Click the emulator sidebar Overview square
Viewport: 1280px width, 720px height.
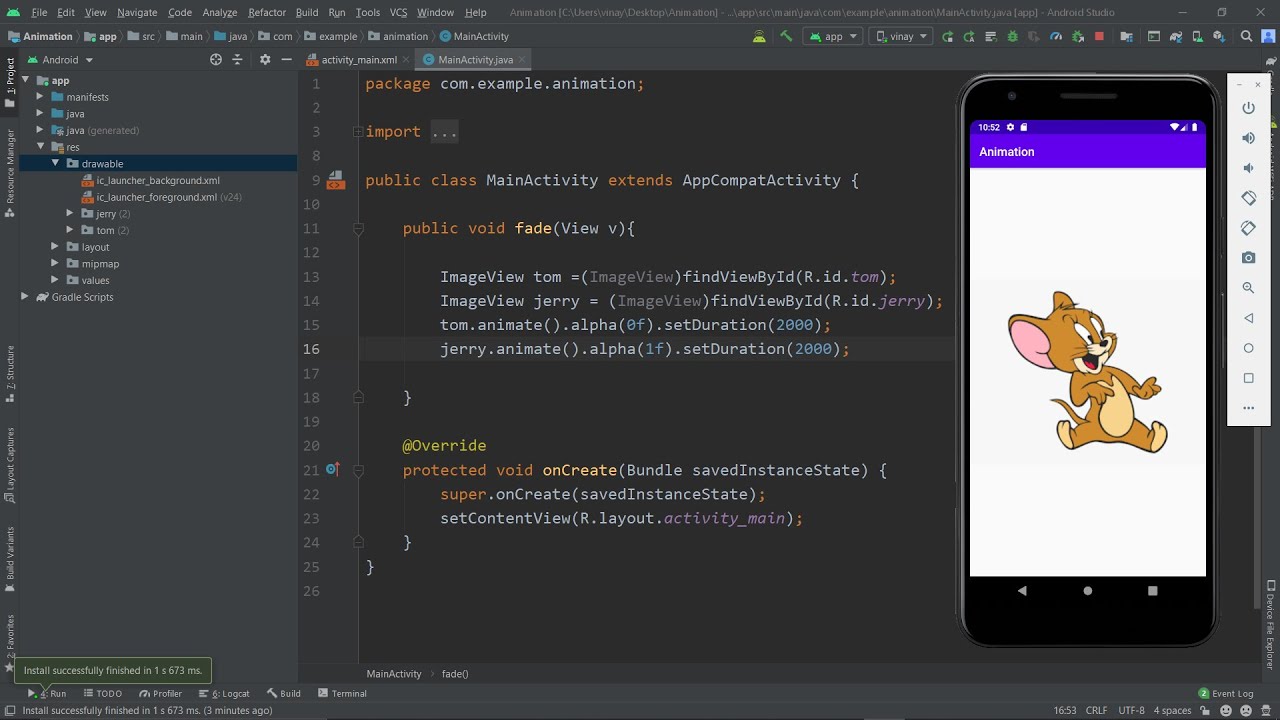pyautogui.click(x=1248, y=378)
